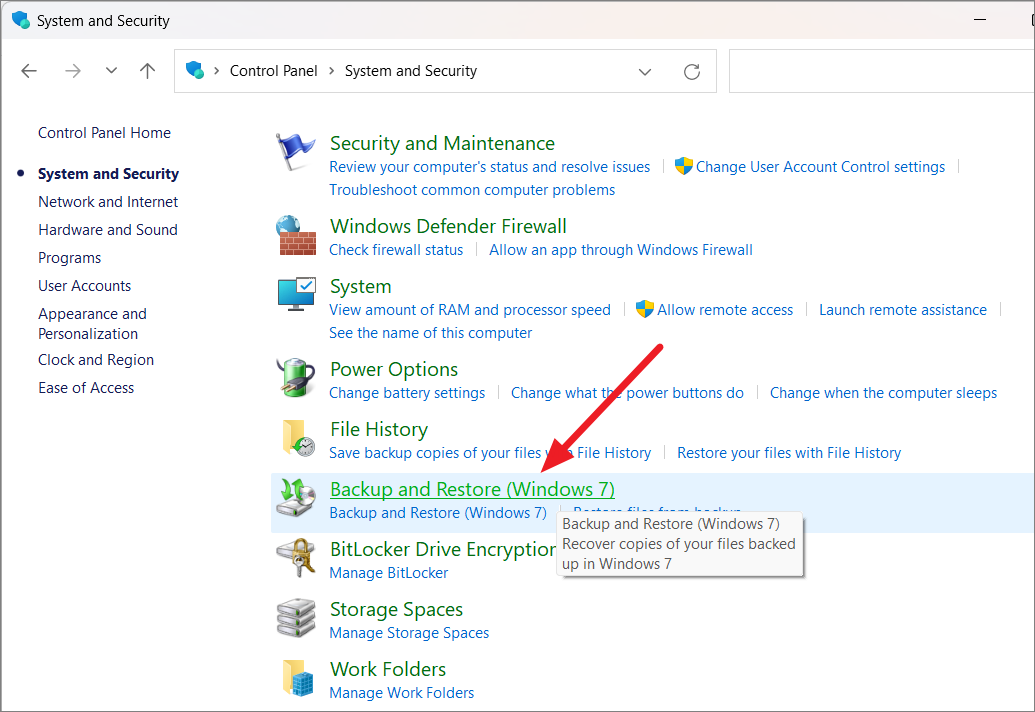Click the Storage Spaces stacked-drives icon
1035x712 pixels.
pyautogui.click(x=296, y=617)
